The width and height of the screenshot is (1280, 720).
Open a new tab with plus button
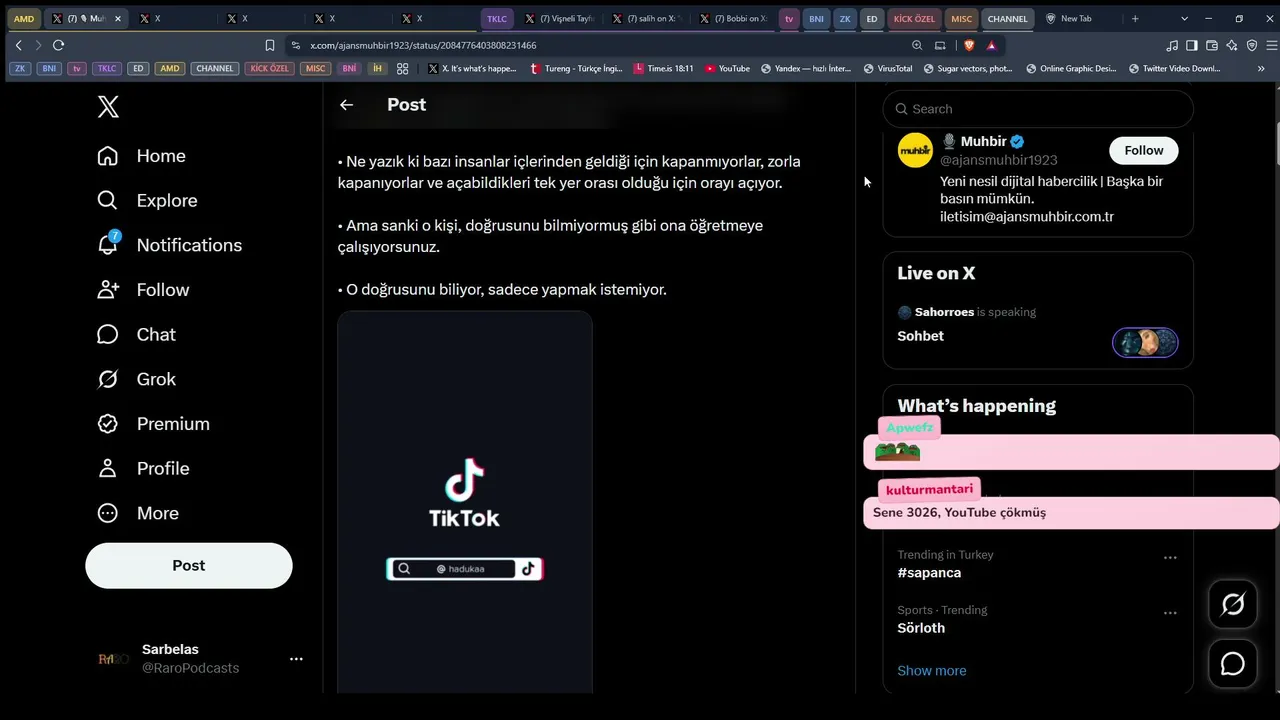pos(1135,18)
